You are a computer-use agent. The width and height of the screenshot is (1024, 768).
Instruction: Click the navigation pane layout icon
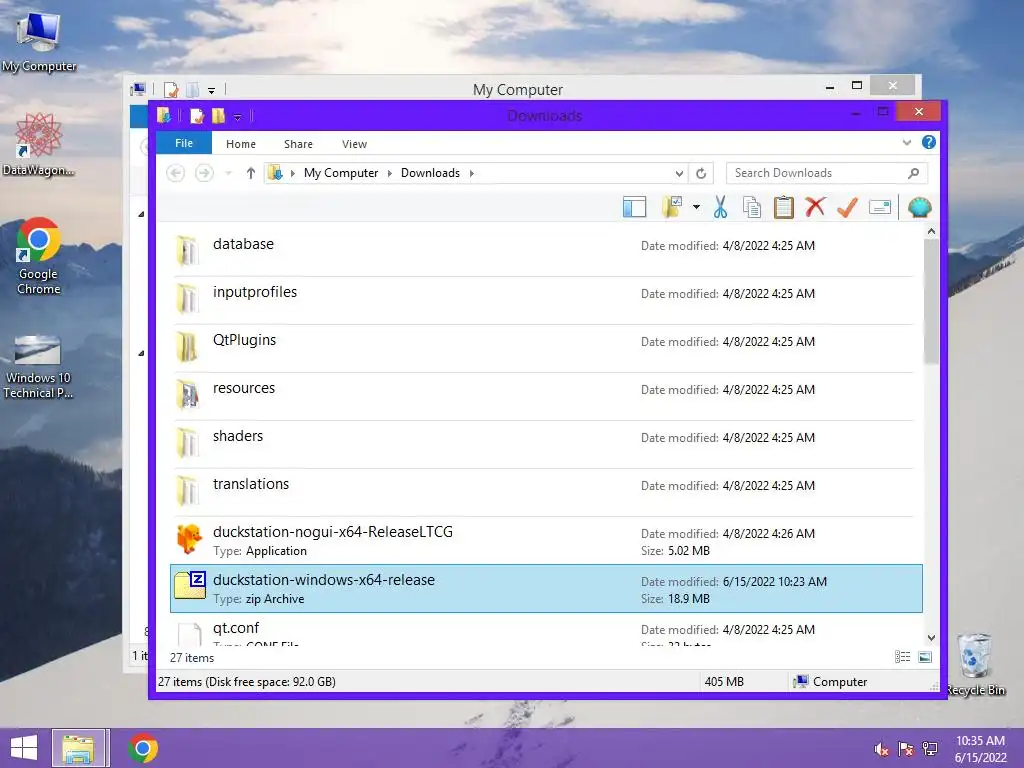coord(634,208)
